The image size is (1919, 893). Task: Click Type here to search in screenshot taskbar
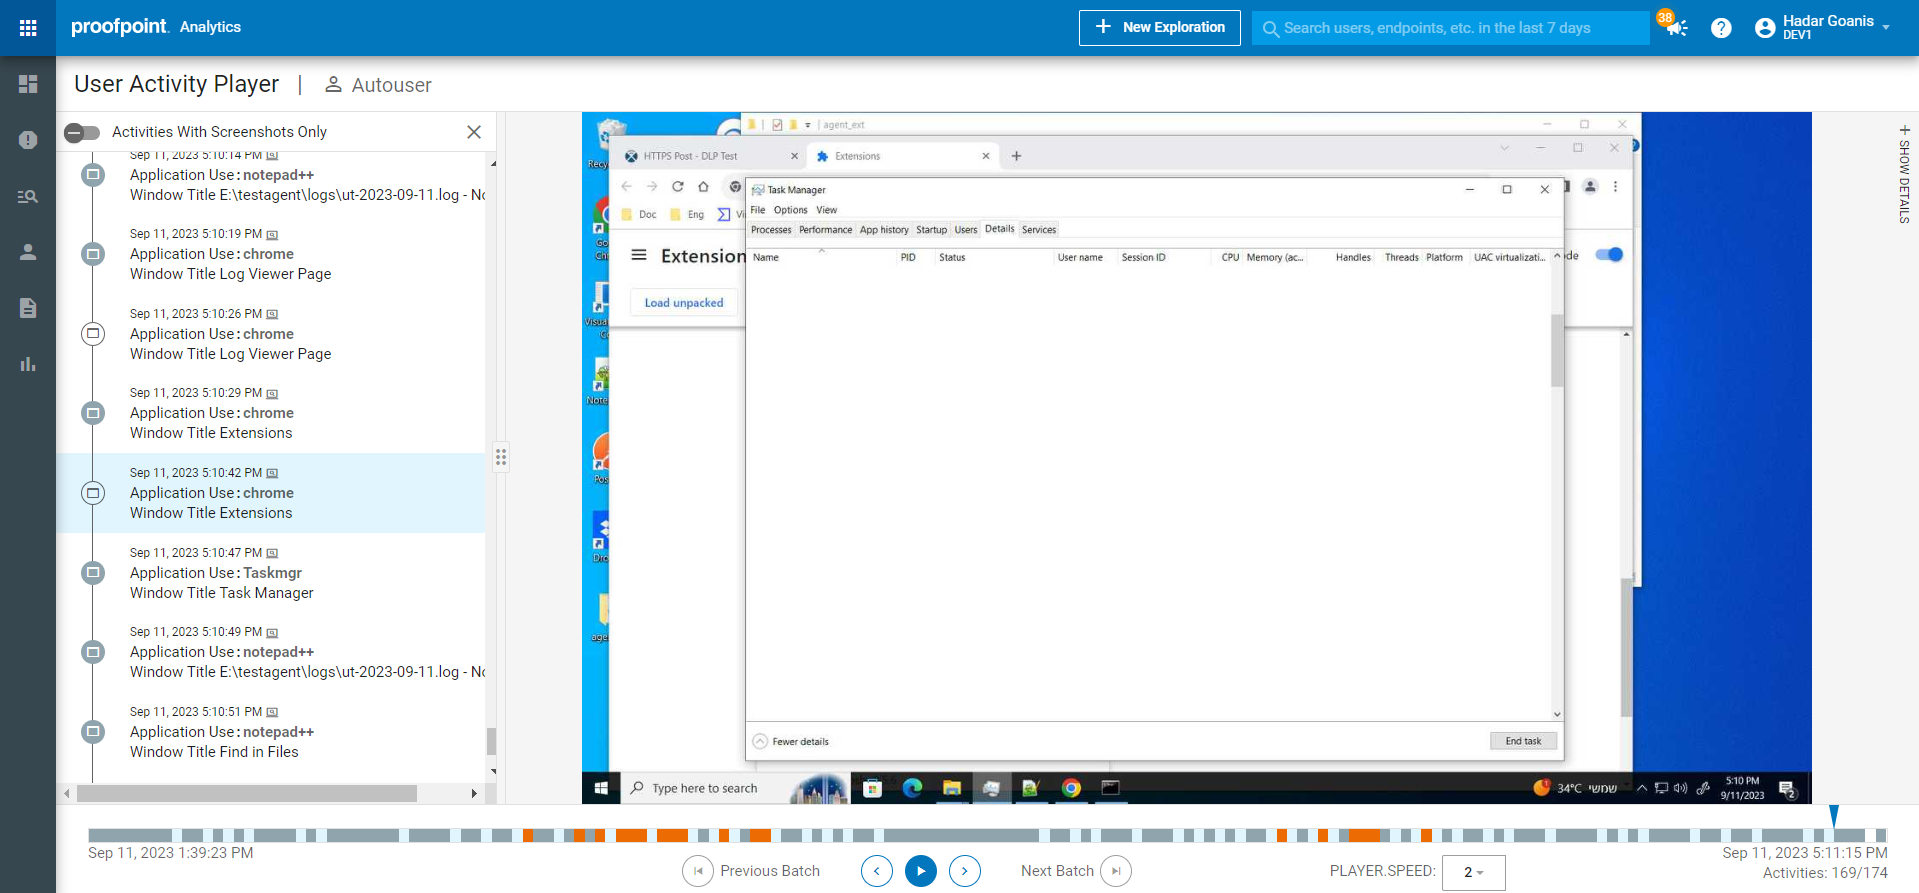tap(704, 788)
